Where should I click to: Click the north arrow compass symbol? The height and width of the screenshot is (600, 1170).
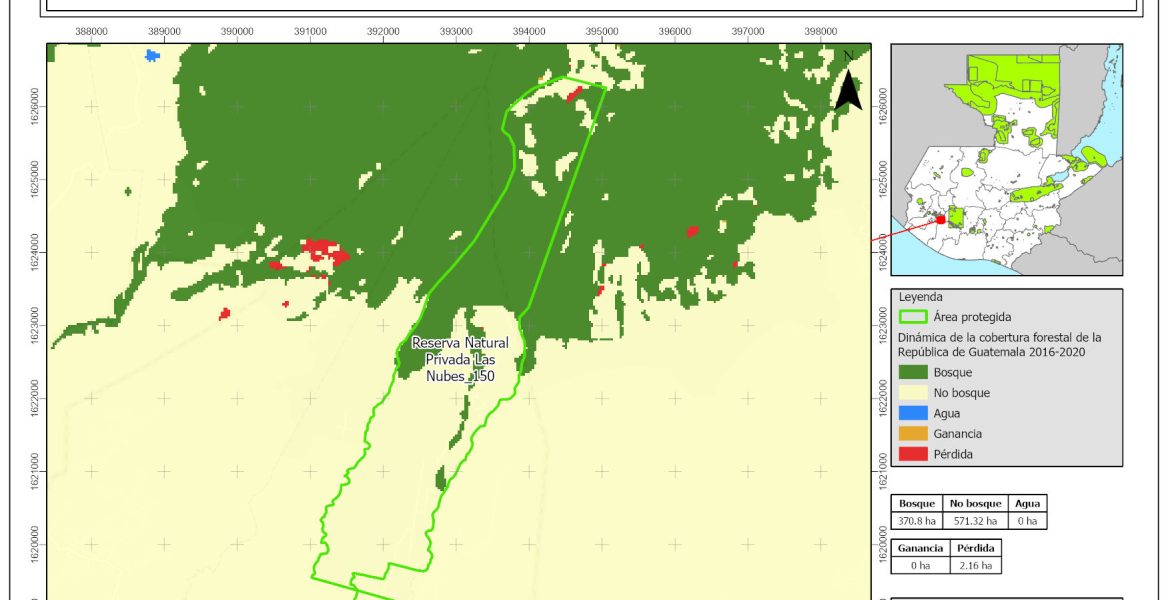tap(849, 82)
